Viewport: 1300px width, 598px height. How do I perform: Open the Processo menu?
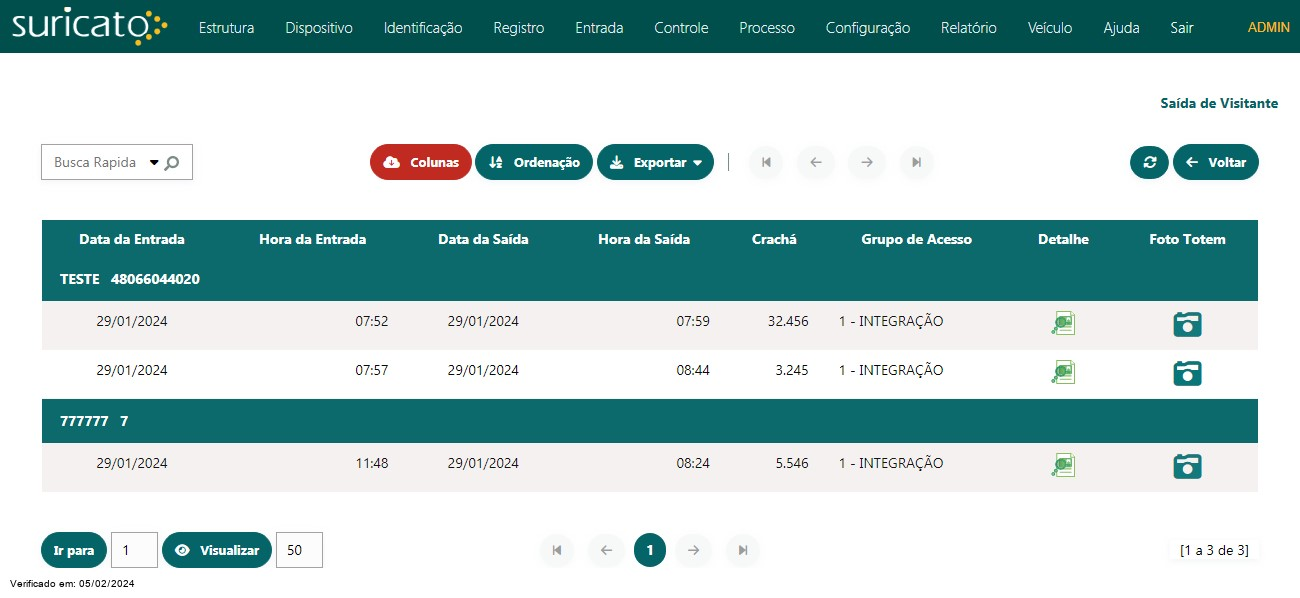[x=767, y=28]
